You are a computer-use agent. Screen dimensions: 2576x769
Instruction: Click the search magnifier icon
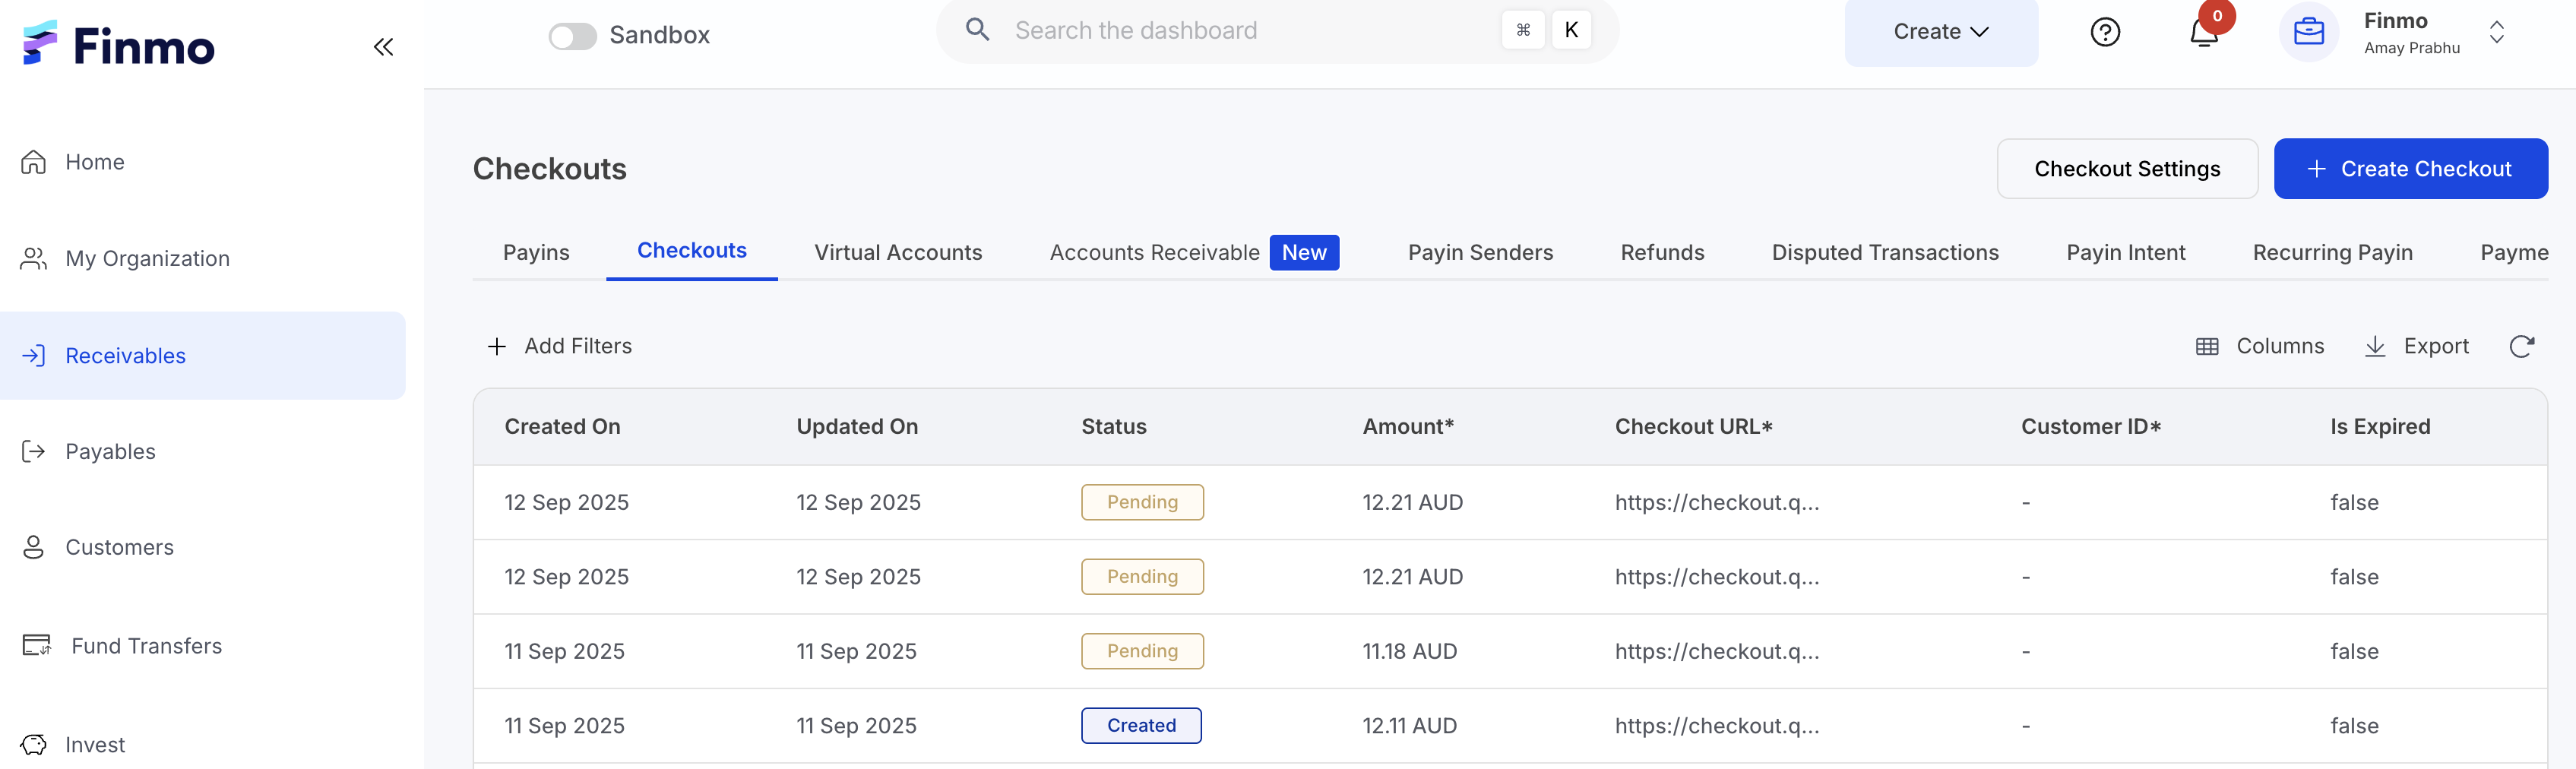tap(977, 30)
